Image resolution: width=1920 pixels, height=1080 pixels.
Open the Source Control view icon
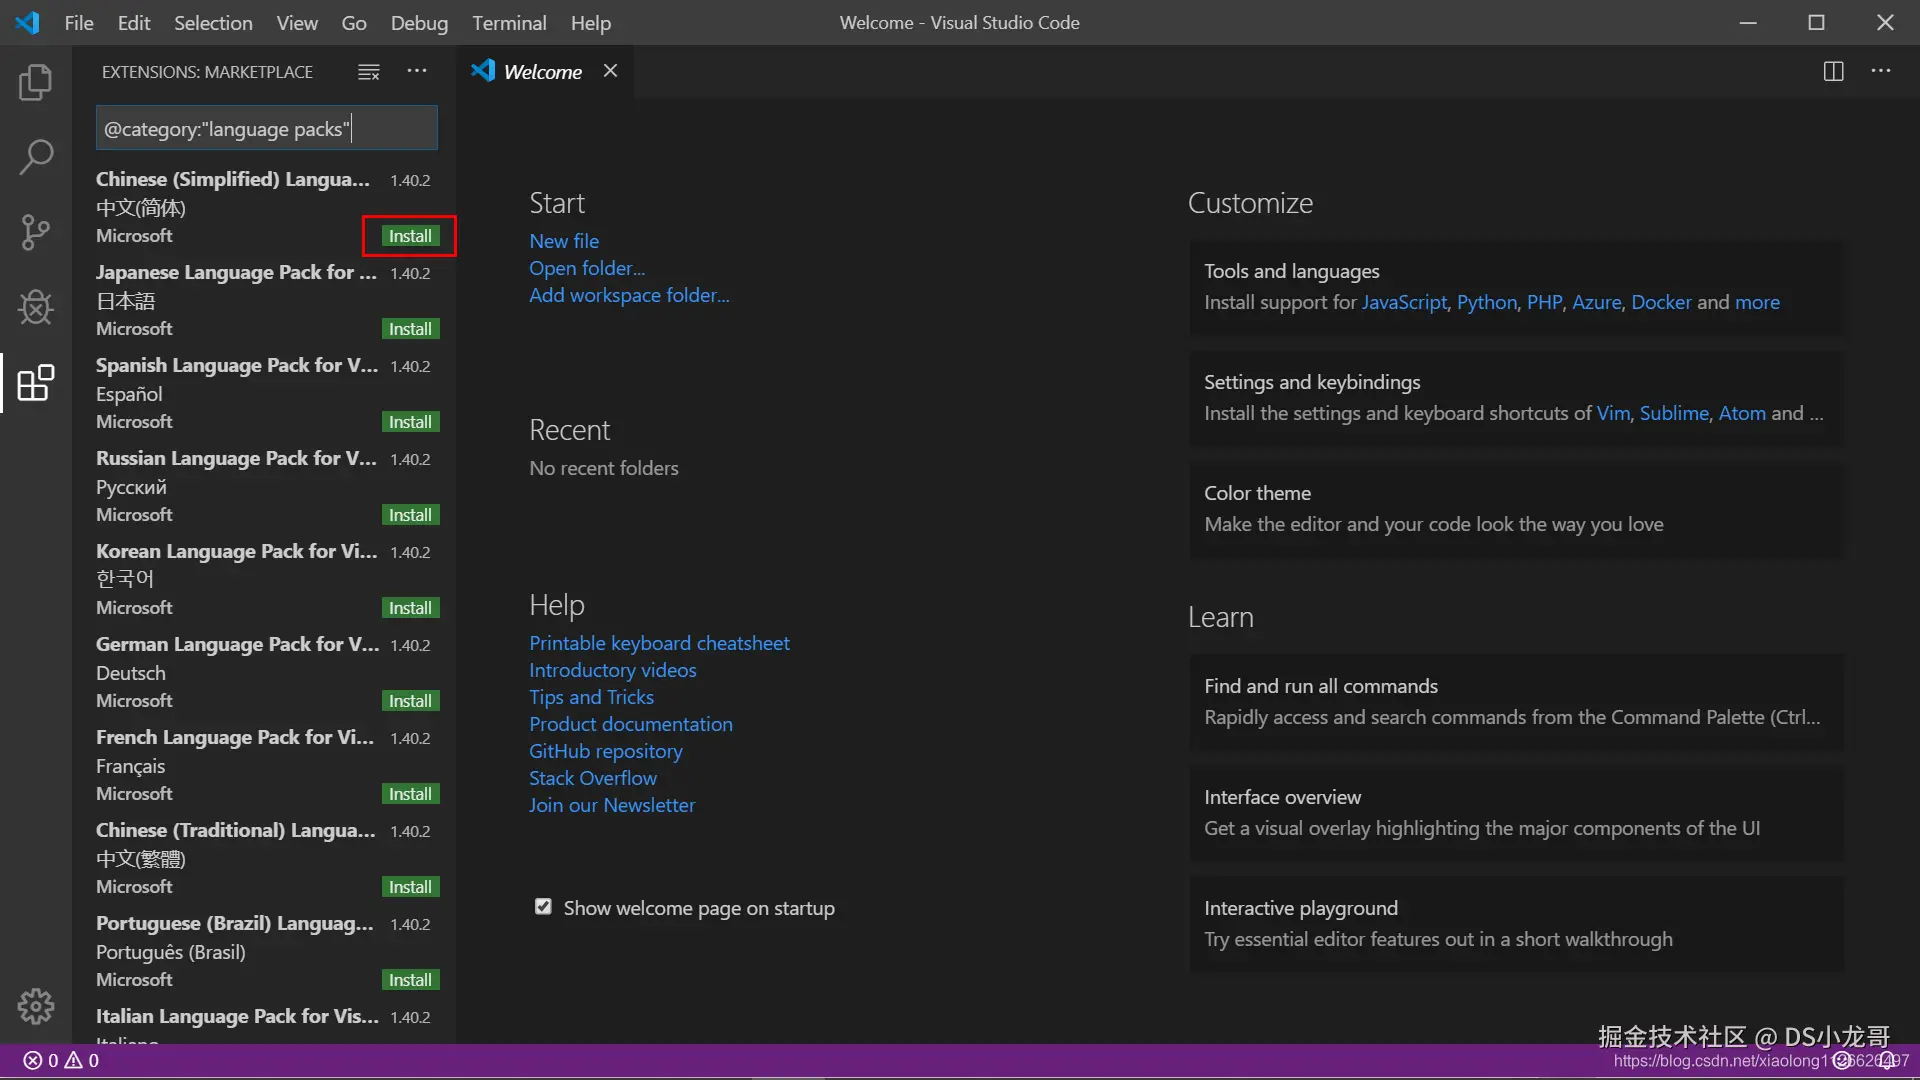[36, 232]
